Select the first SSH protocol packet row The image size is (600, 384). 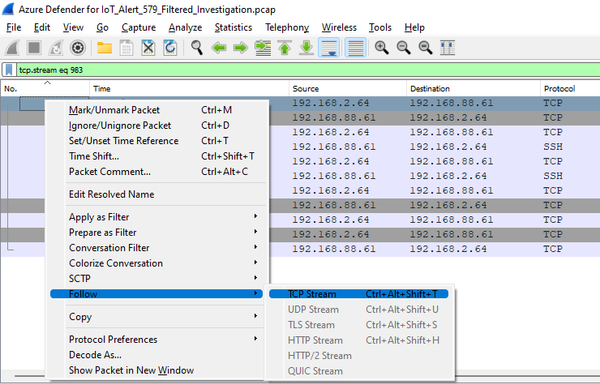coord(434,147)
